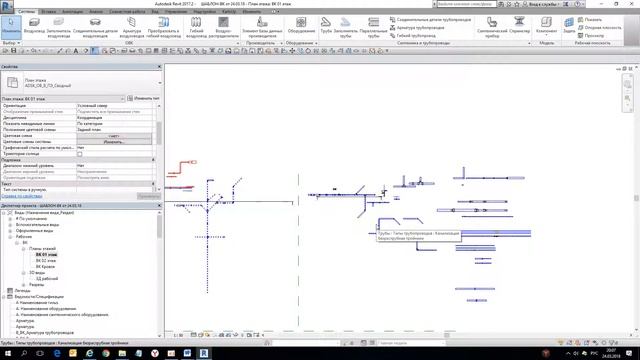Click the Изменить... color scheme systems button
Image resolution: width=640 pixels, height=360 pixels.
[x=114, y=142]
